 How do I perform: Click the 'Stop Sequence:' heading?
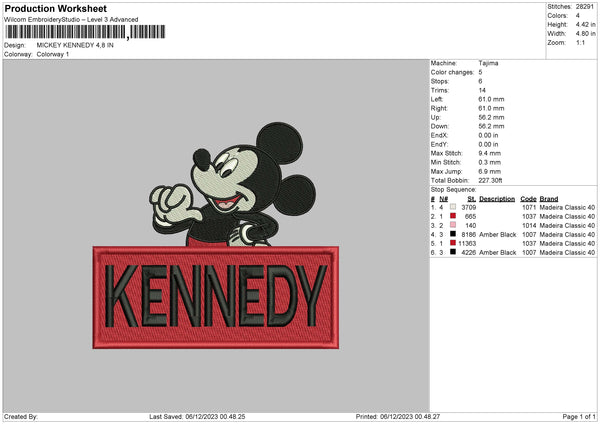(453, 190)
